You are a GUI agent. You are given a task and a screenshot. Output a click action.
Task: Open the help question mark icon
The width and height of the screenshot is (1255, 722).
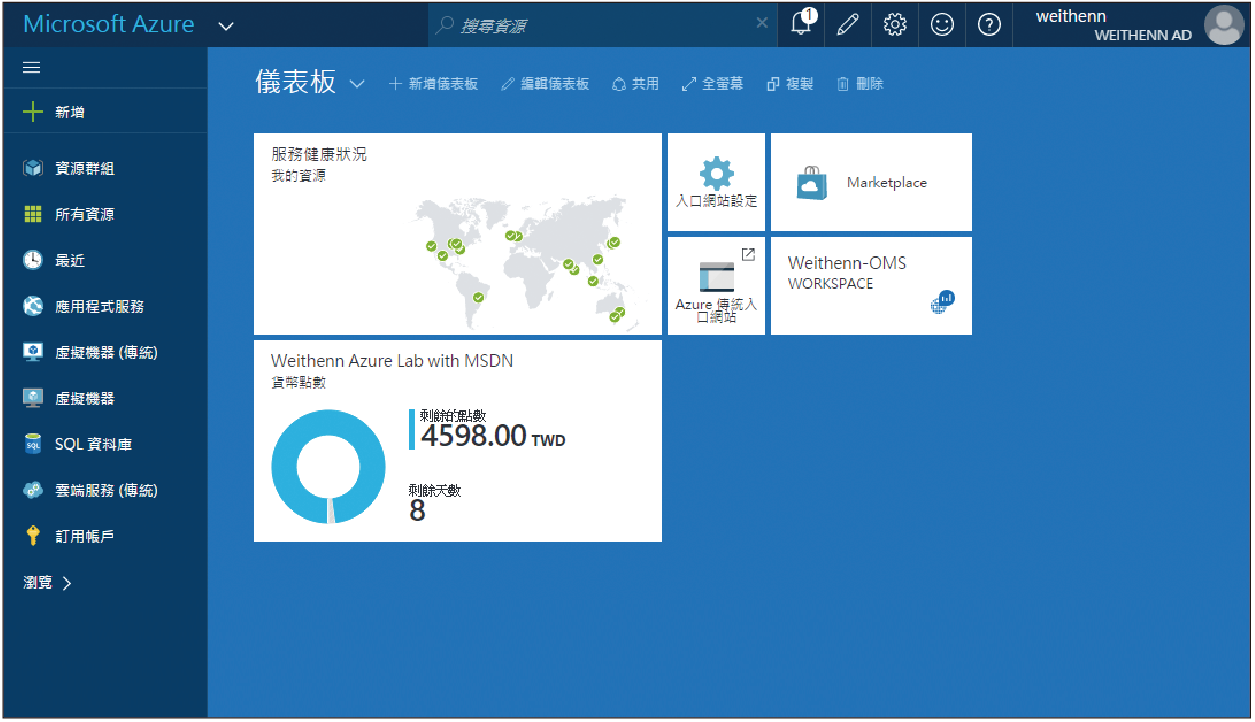[x=989, y=25]
